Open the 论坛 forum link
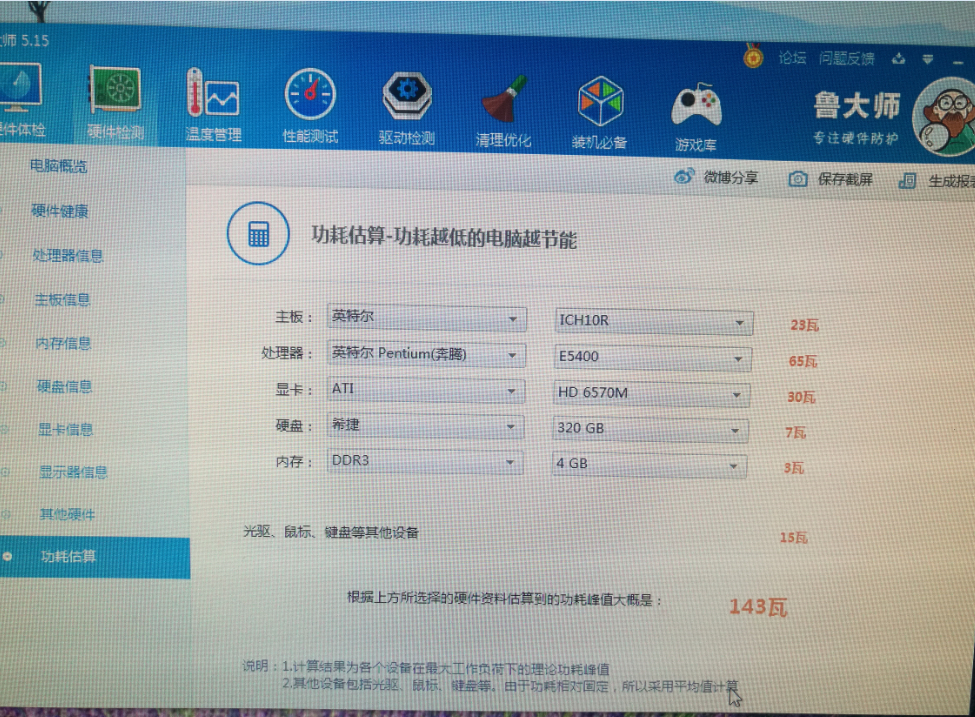 click(792, 58)
